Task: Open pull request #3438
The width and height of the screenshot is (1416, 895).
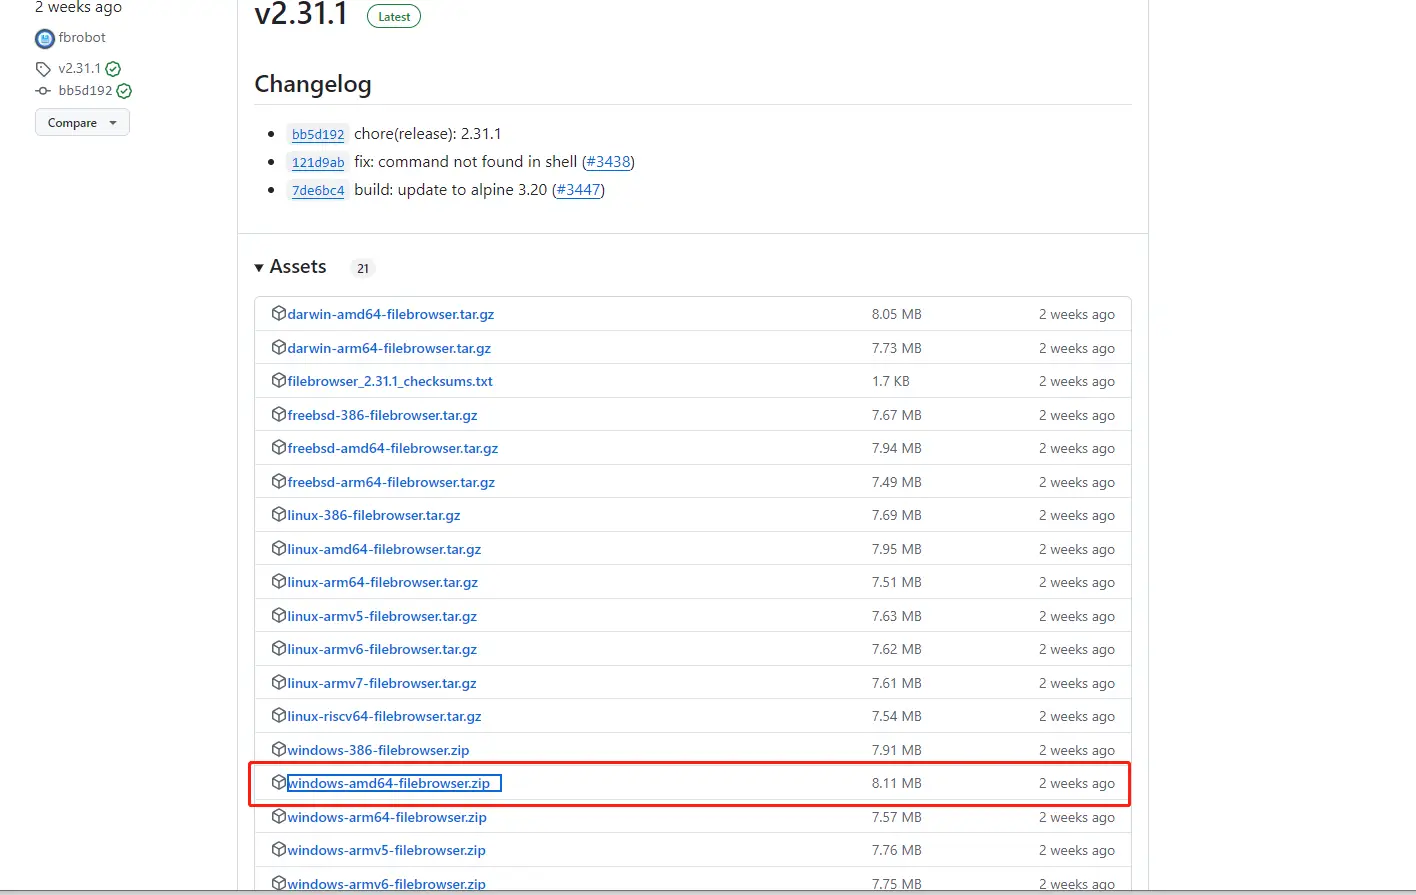Action: coord(608,161)
